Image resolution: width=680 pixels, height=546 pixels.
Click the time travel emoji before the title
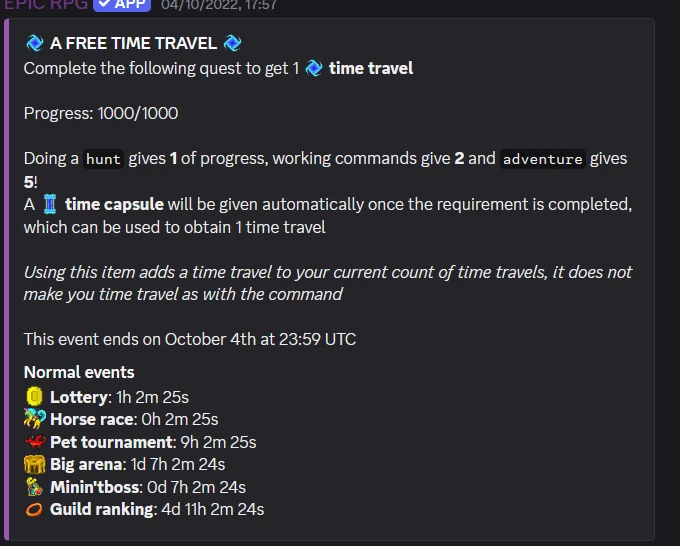(34, 43)
